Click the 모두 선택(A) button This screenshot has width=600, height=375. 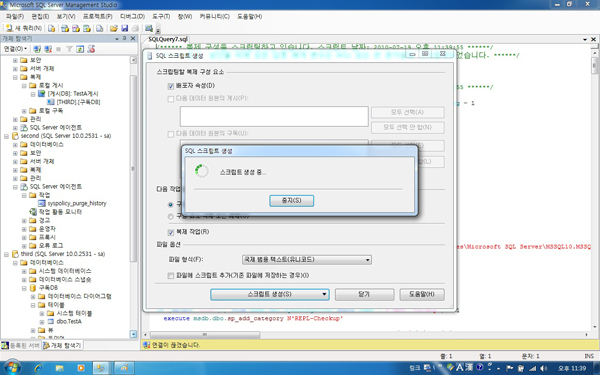(x=408, y=112)
